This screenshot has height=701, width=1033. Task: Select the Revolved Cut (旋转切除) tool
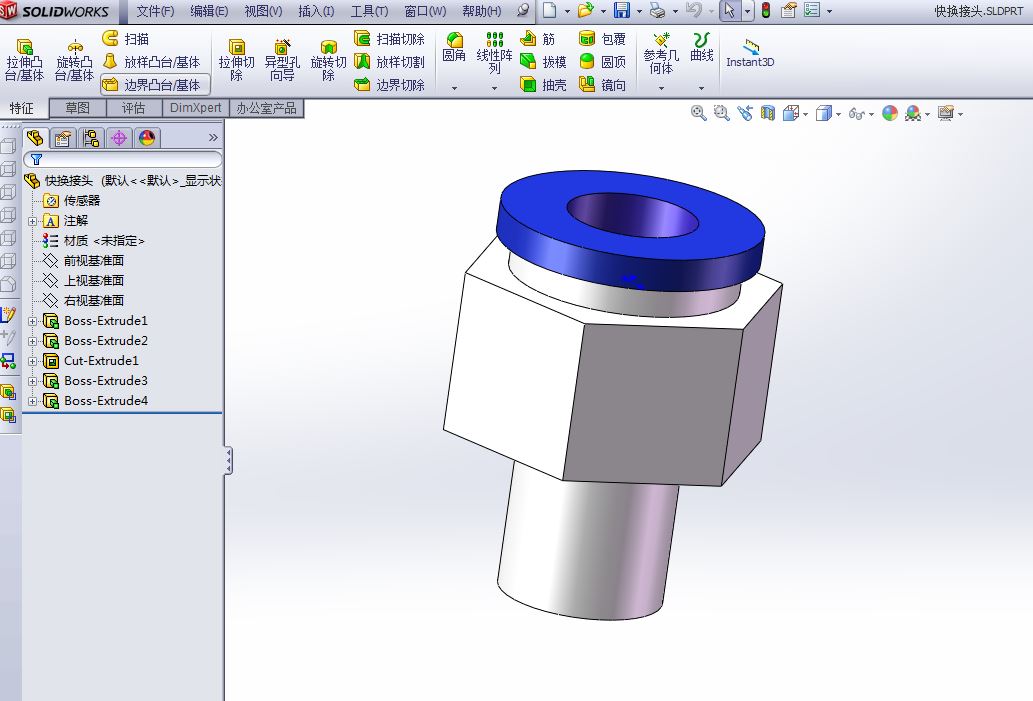(x=328, y=60)
